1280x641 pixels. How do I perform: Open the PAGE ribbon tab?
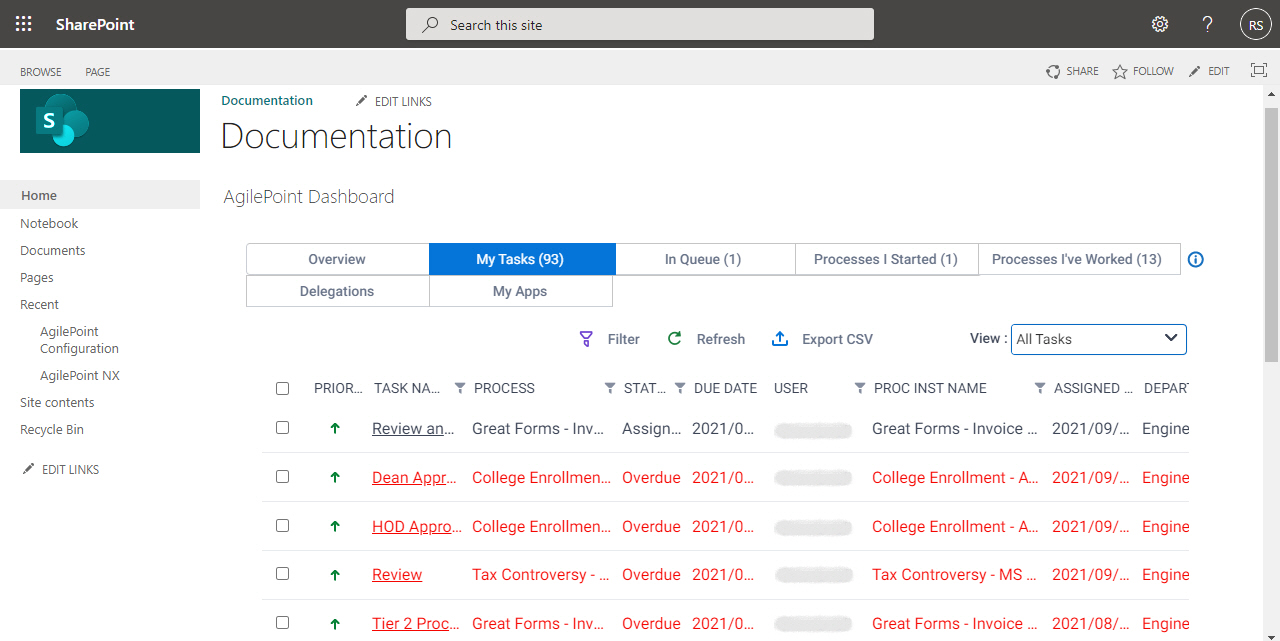(98, 72)
